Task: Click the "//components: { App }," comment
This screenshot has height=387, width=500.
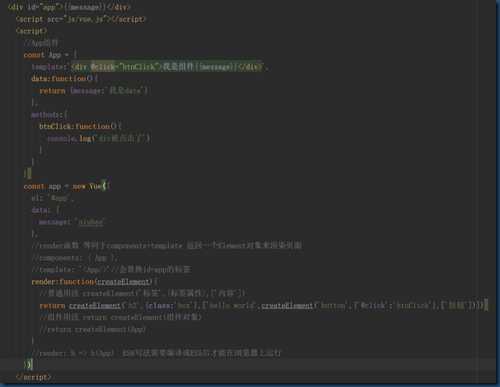Action: pyautogui.click(x=75, y=258)
